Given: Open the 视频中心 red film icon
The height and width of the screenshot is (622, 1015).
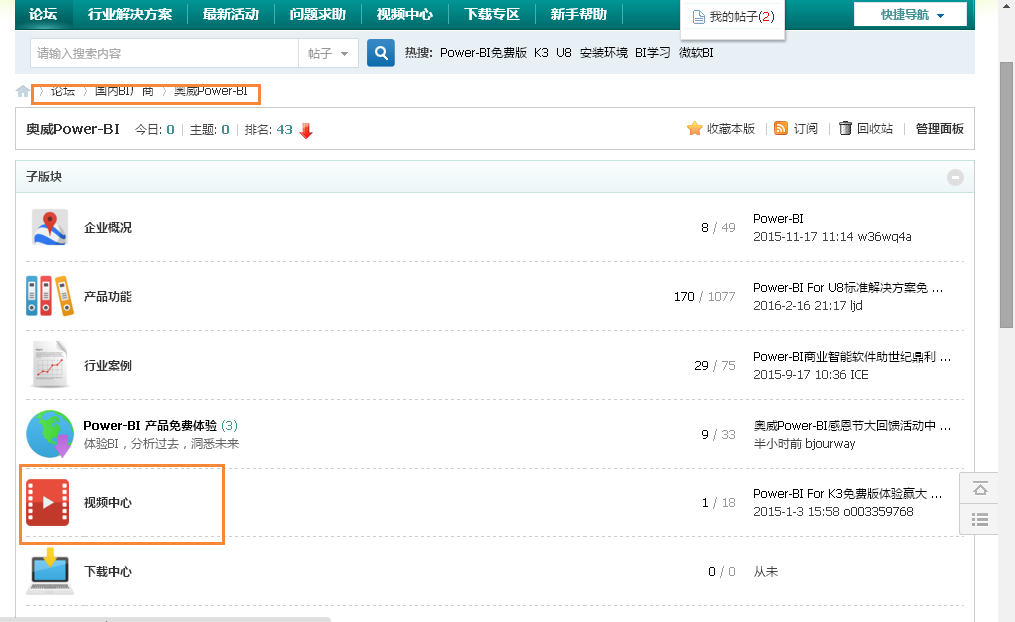Looking at the screenshot, I should tap(48, 503).
